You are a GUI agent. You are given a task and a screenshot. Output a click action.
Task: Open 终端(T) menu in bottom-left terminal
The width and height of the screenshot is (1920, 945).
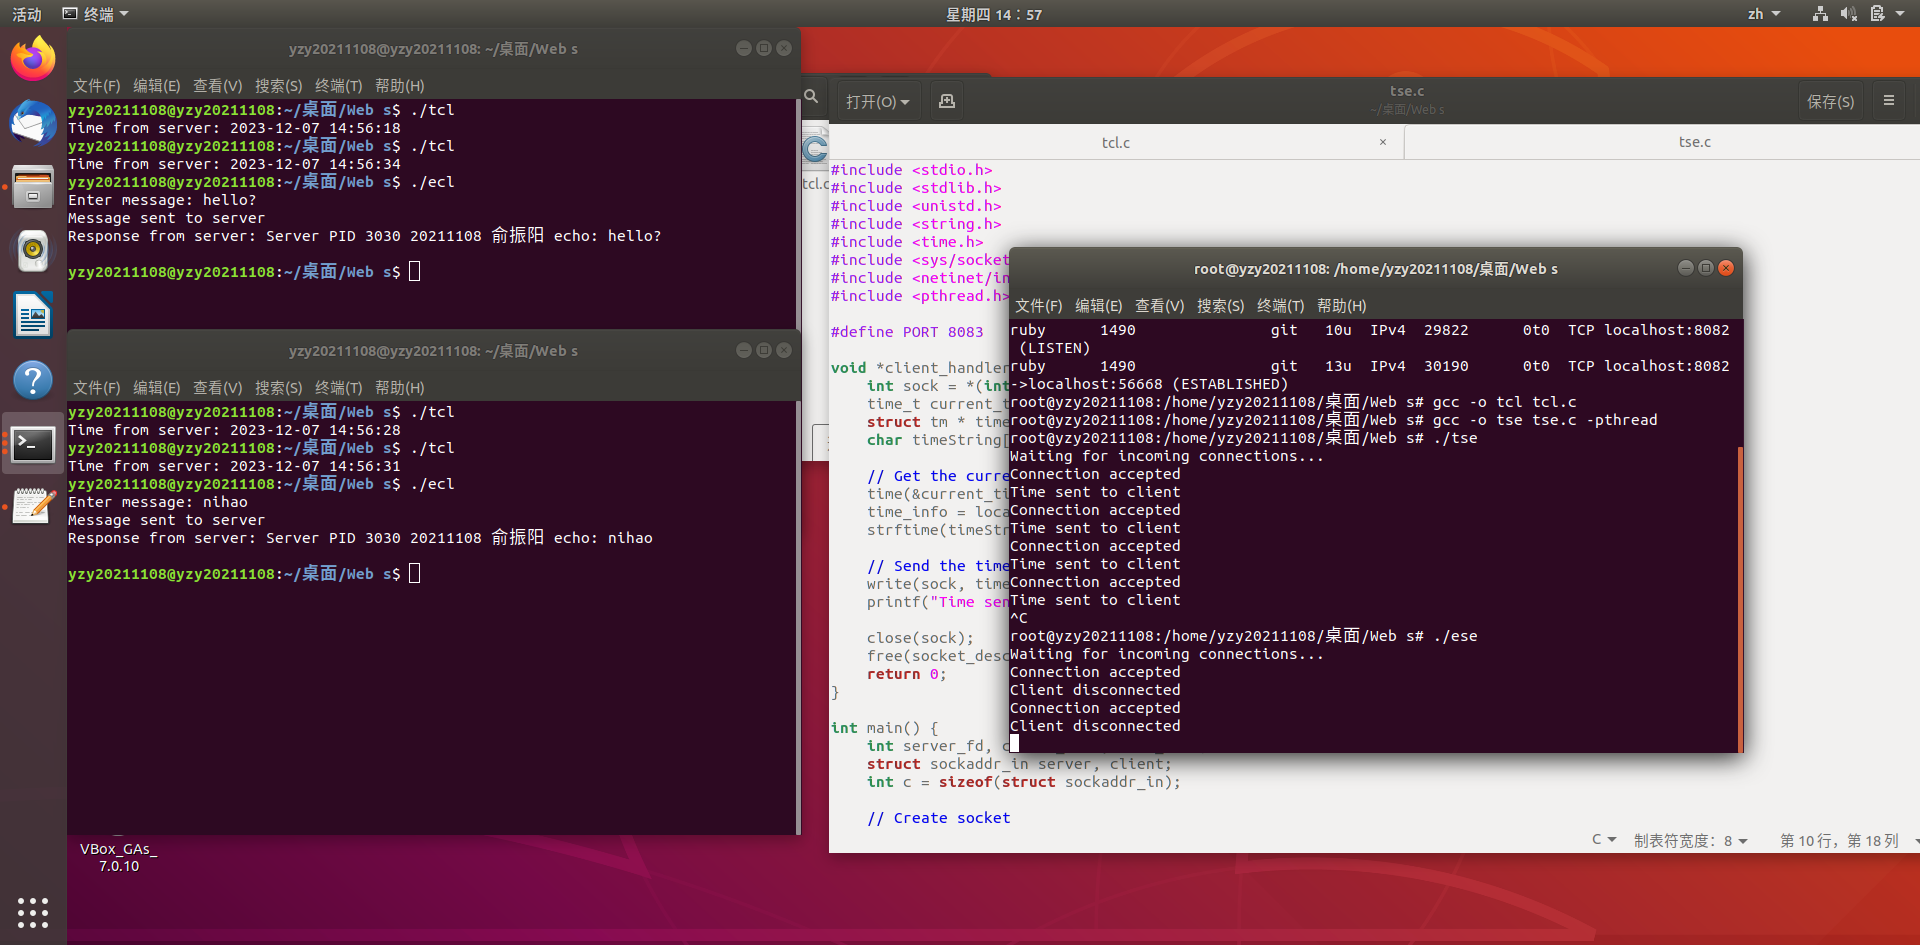click(x=339, y=388)
